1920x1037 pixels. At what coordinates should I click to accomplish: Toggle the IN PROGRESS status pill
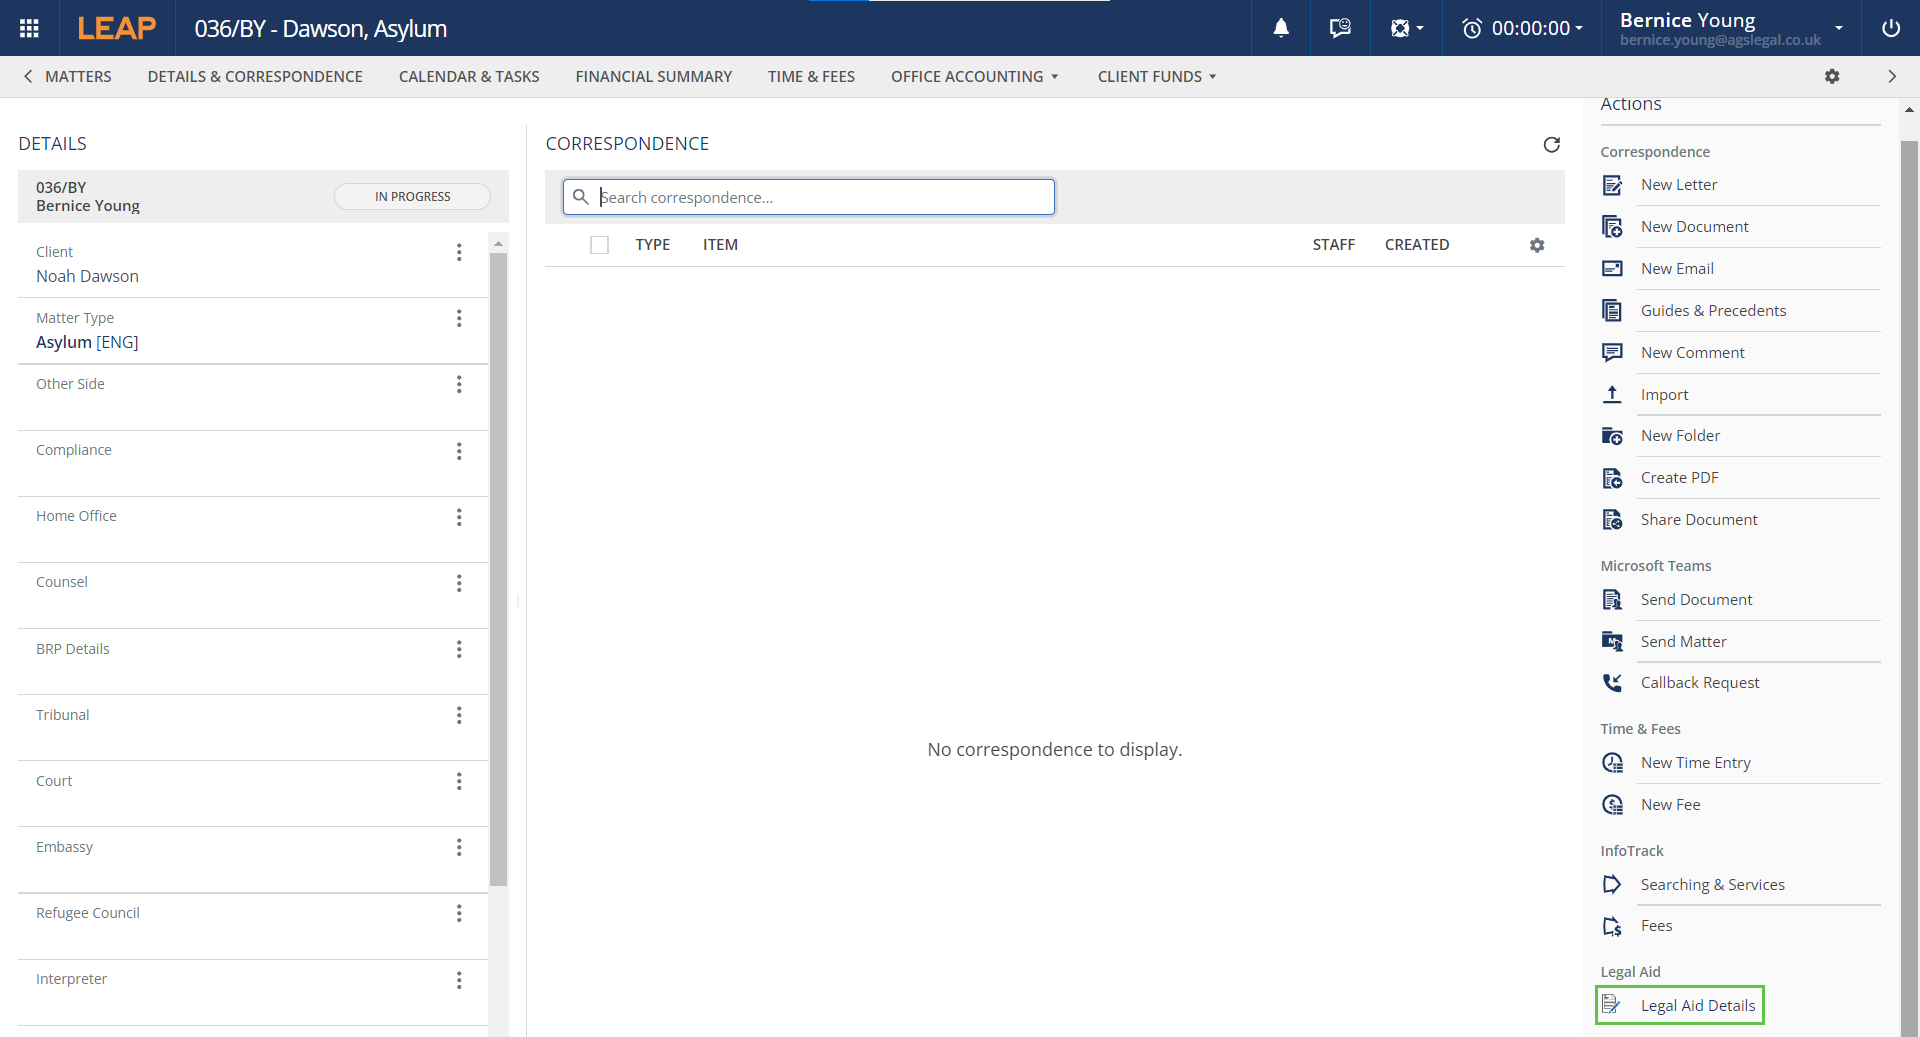click(x=412, y=197)
